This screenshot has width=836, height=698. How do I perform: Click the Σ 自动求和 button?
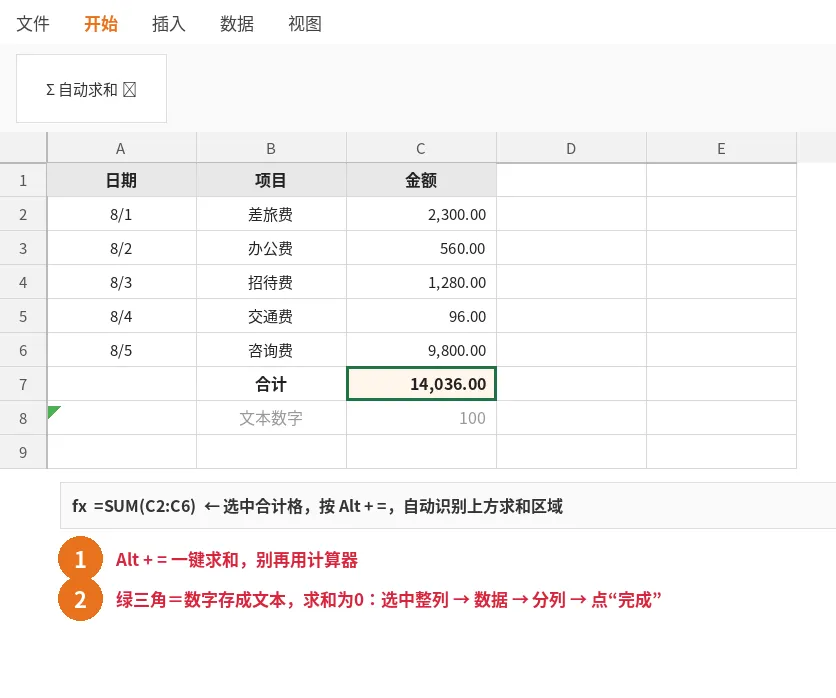pyautogui.click(x=91, y=89)
